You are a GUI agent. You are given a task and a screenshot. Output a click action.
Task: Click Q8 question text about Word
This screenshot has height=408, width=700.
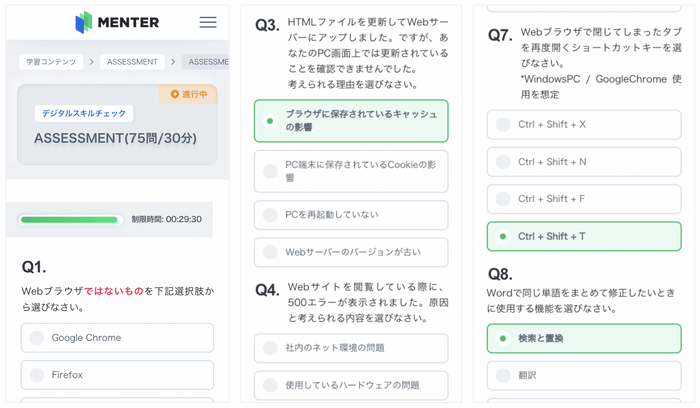click(x=581, y=301)
